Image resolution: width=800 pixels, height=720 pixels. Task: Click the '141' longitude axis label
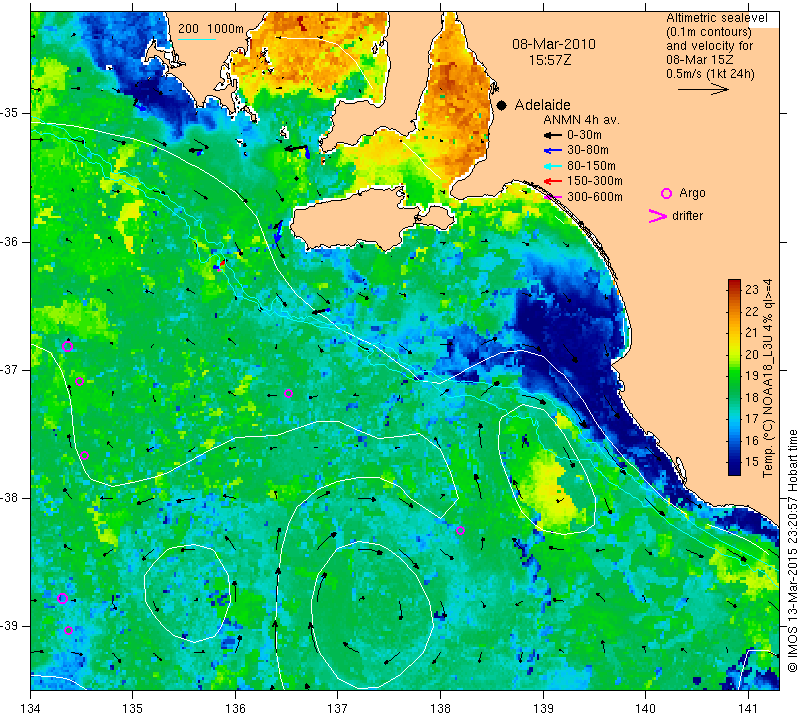(x=748, y=708)
